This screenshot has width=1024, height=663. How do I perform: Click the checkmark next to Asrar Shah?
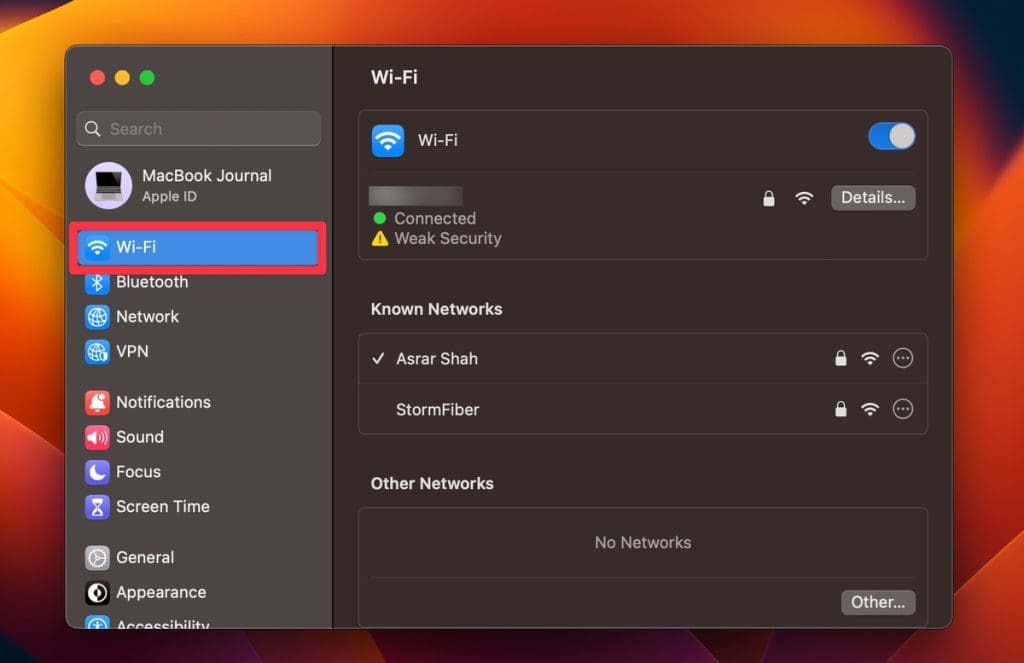pos(378,358)
